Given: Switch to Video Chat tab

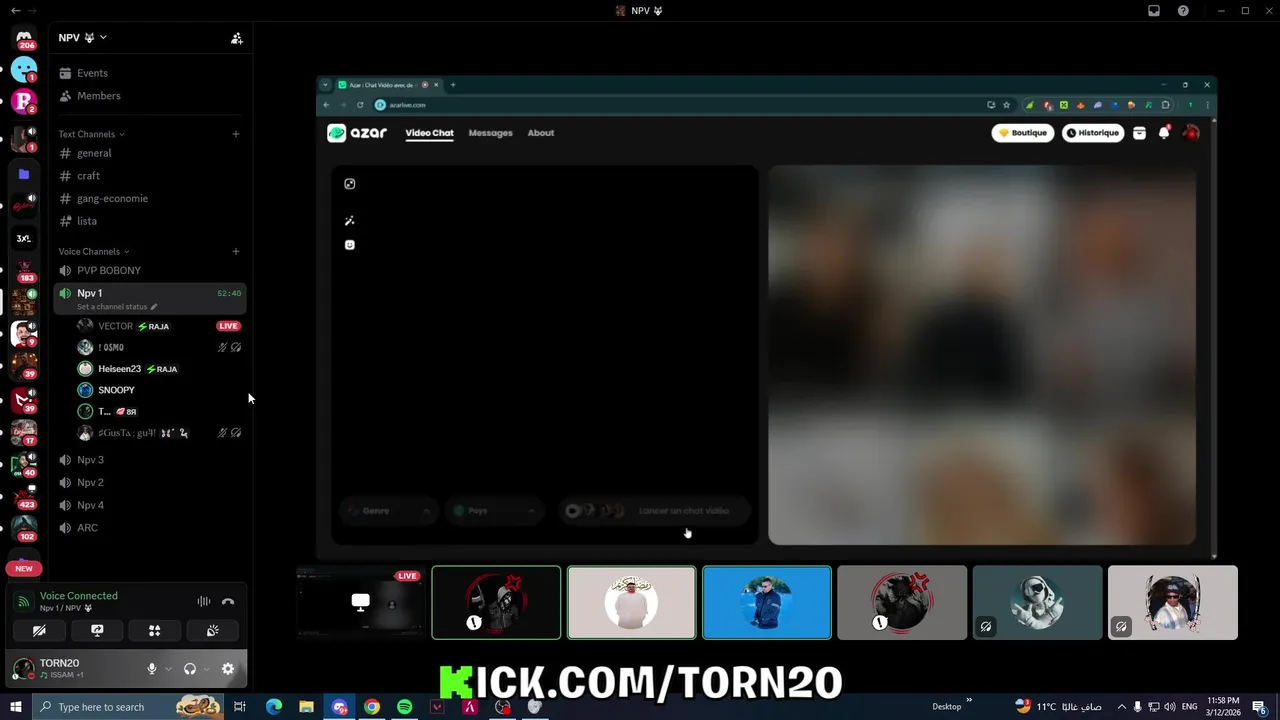Looking at the screenshot, I should pyautogui.click(x=429, y=133).
